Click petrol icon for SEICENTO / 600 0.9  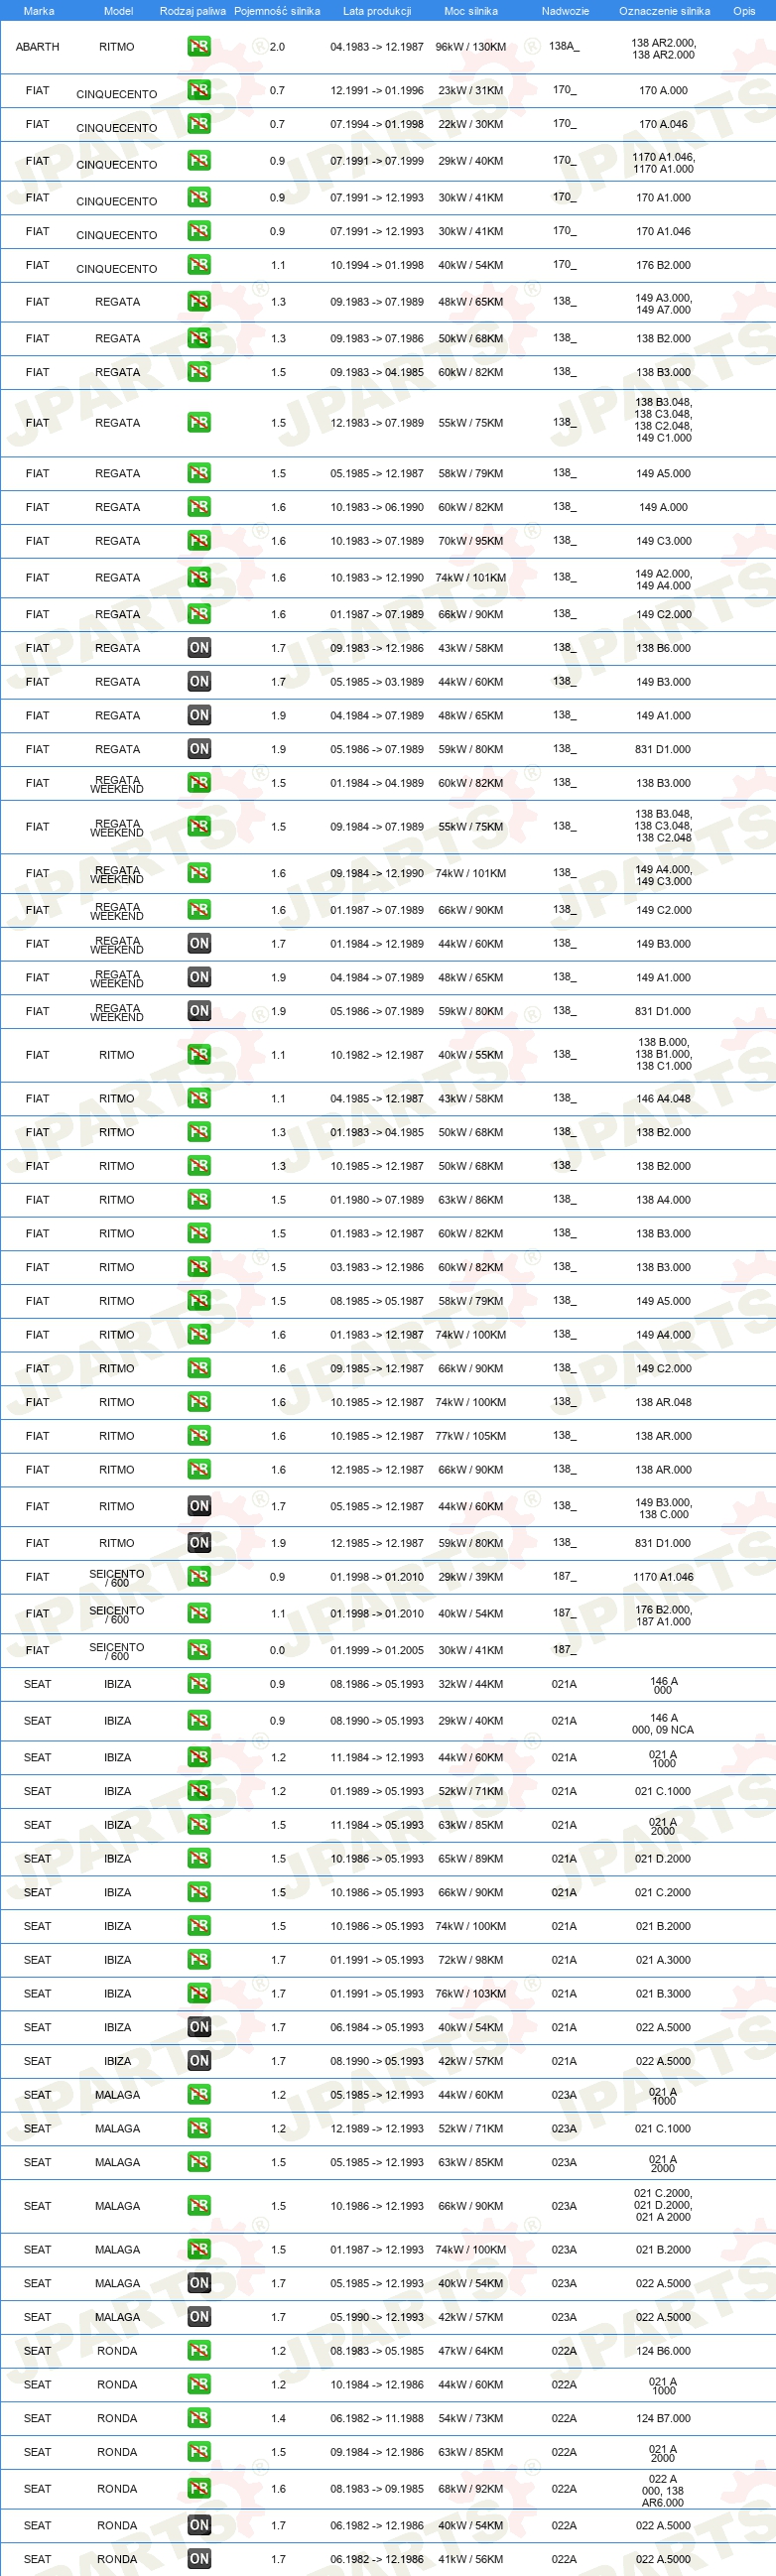(199, 1577)
